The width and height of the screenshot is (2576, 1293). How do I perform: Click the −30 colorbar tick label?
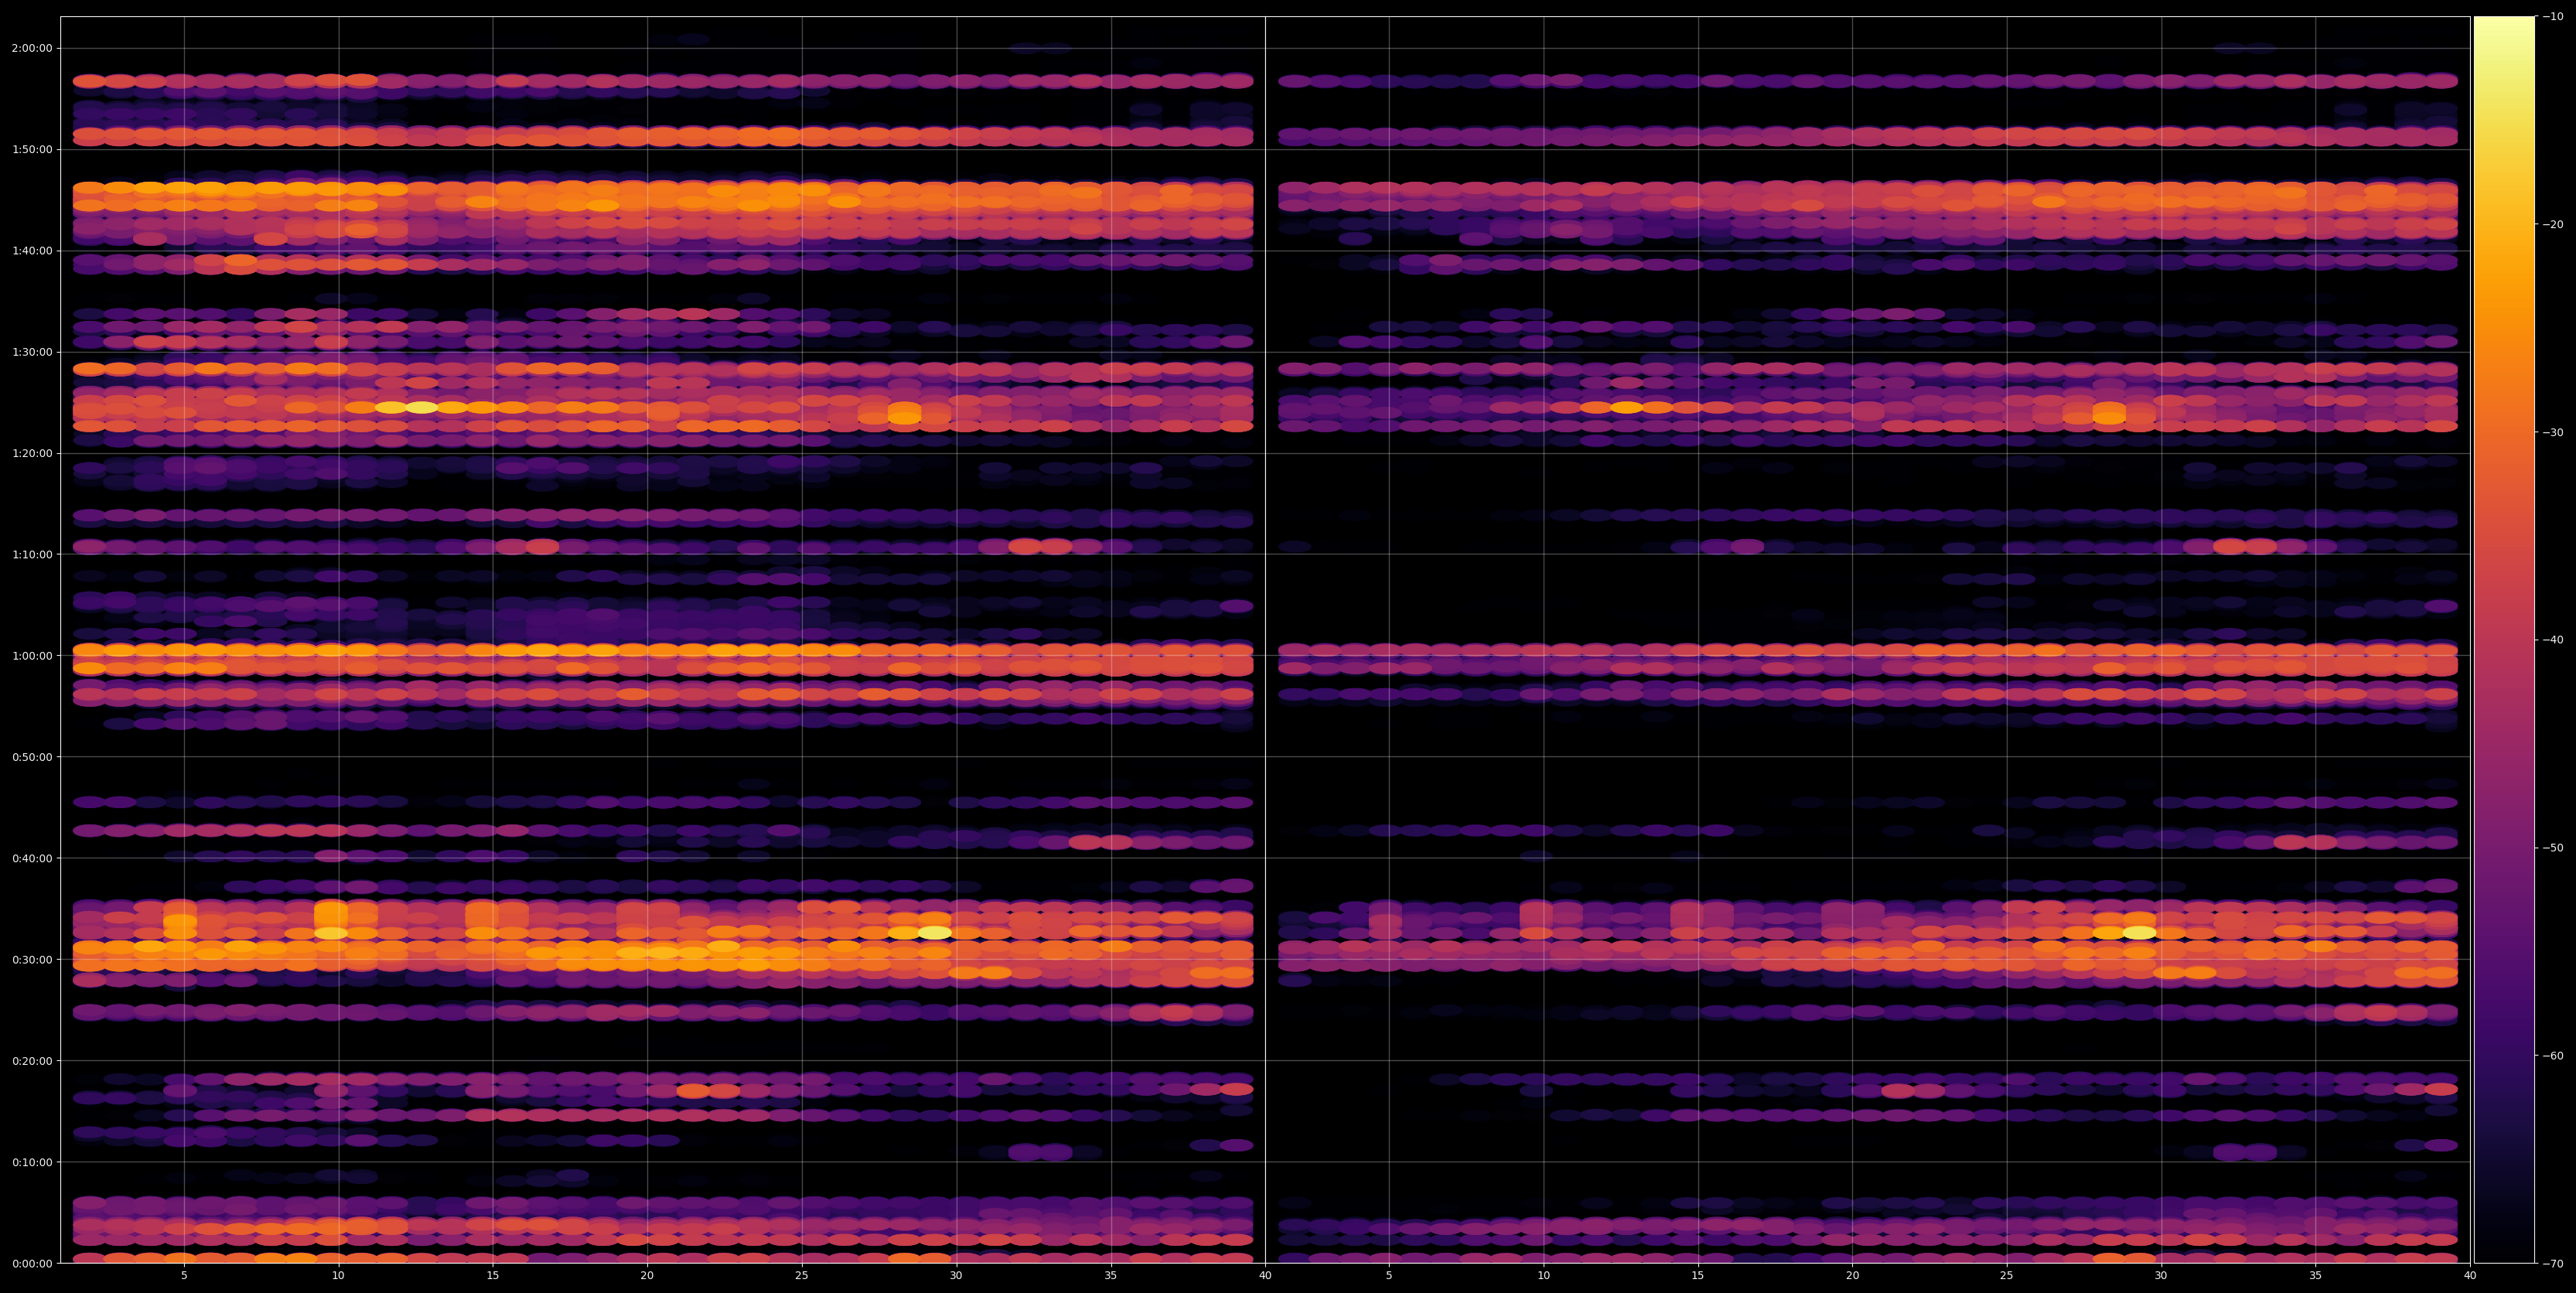pyautogui.click(x=2553, y=433)
